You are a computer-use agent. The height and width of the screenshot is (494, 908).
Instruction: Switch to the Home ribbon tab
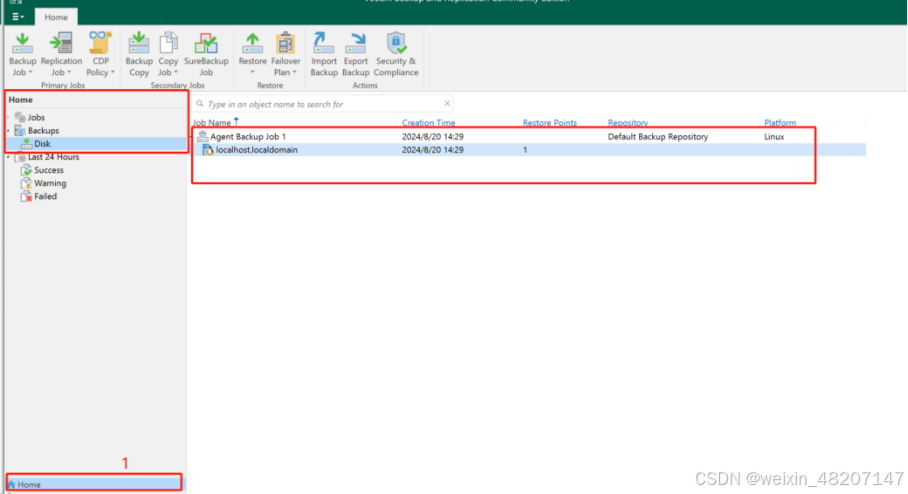coord(56,17)
